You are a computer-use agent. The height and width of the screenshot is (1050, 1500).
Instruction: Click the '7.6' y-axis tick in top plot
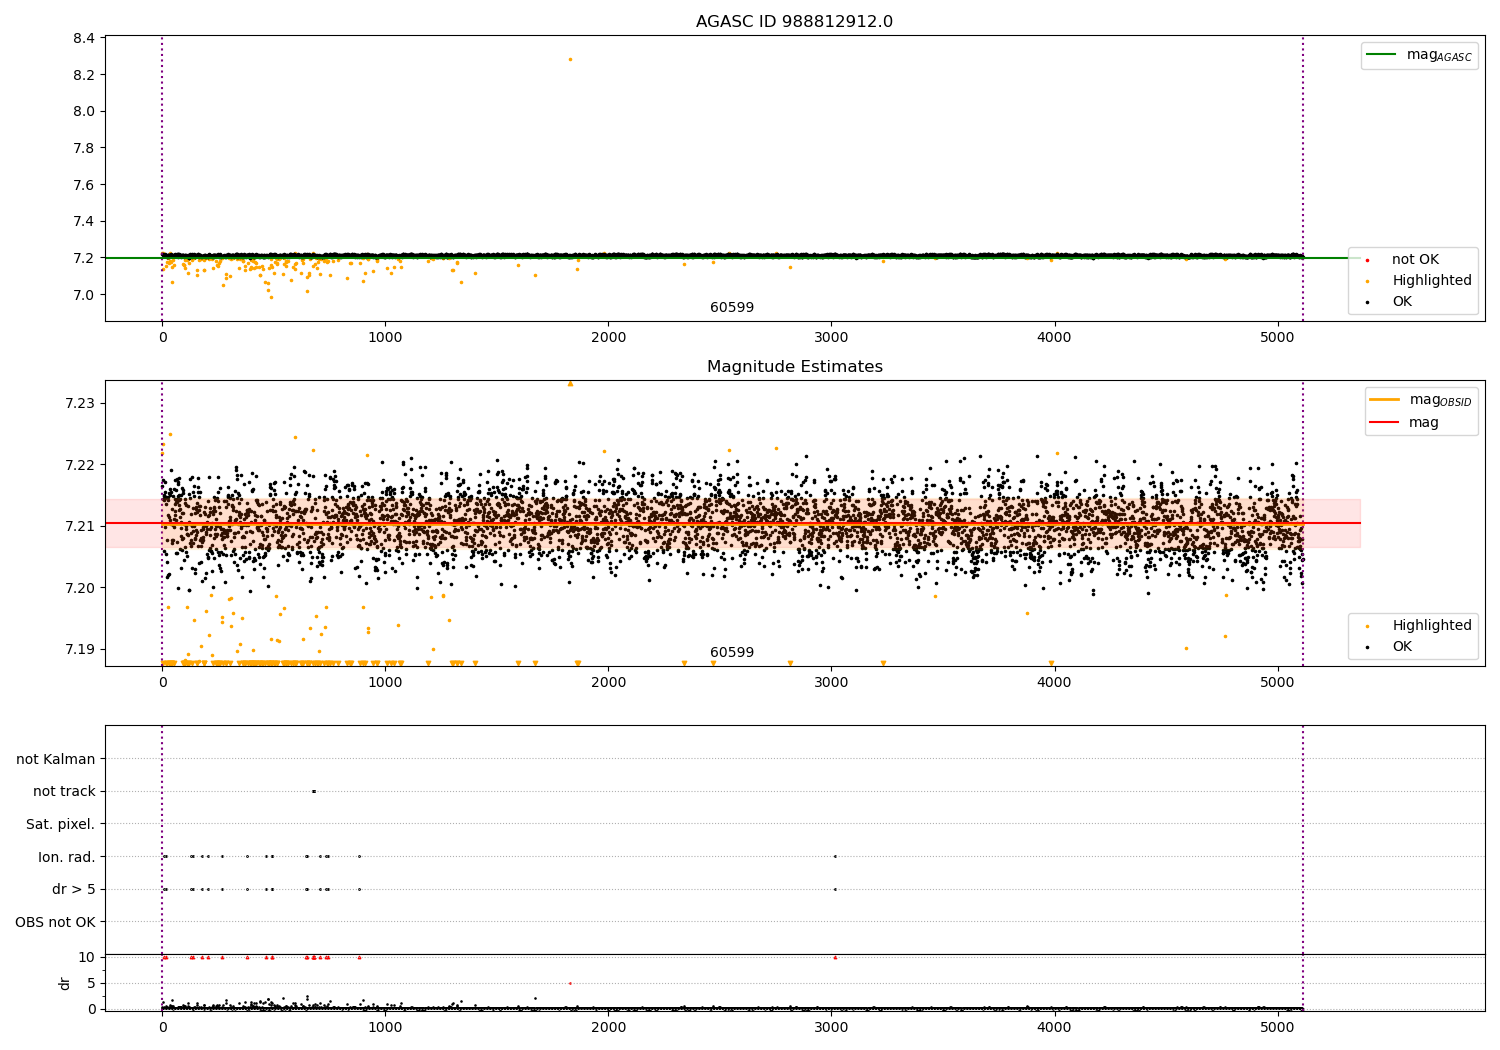pyautogui.click(x=84, y=185)
